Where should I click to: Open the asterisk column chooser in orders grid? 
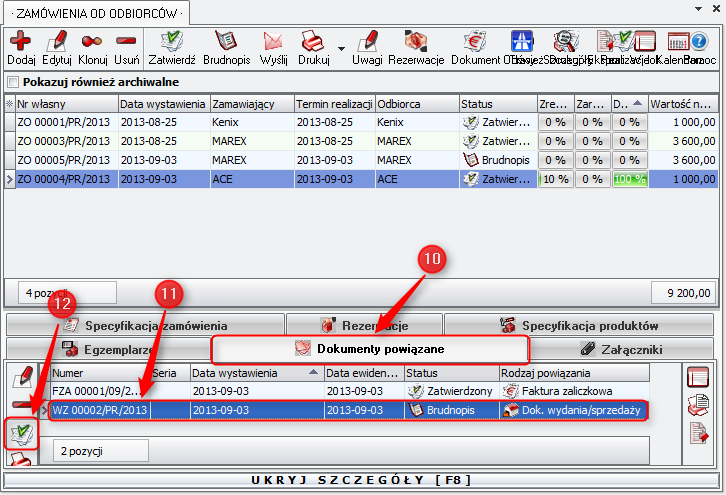pos(9,104)
